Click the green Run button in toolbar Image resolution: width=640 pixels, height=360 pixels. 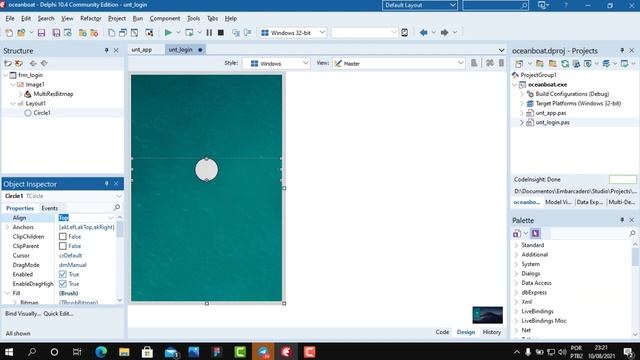pyautogui.click(x=168, y=33)
